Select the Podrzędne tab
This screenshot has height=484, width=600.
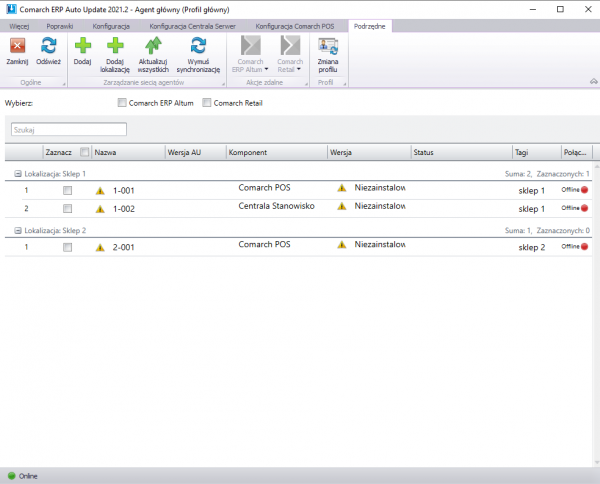click(x=369, y=26)
